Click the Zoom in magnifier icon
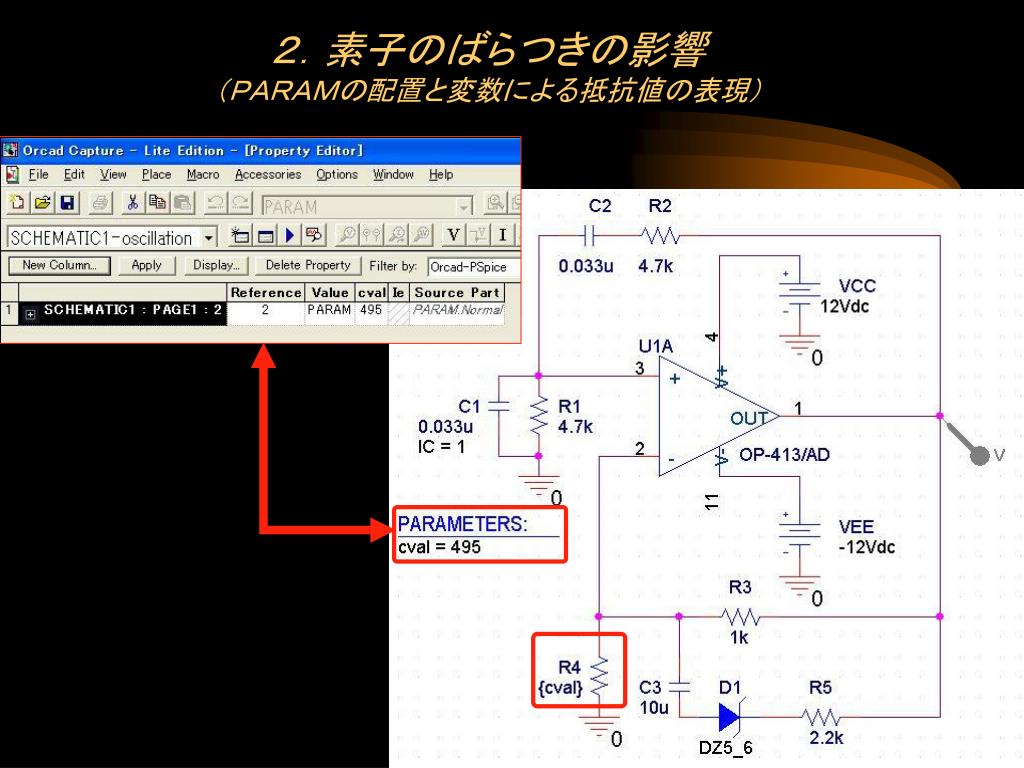This screenshot has height=768, width=1024. [x=495, y=203]
